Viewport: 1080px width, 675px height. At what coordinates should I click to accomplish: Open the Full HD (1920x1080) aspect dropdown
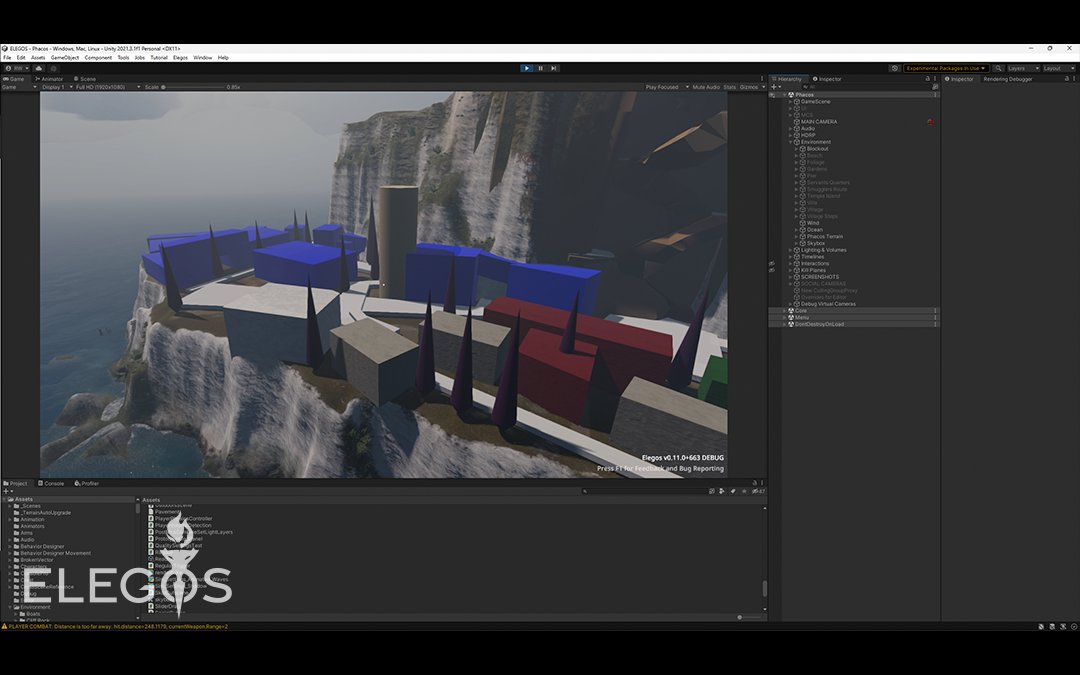105,87
